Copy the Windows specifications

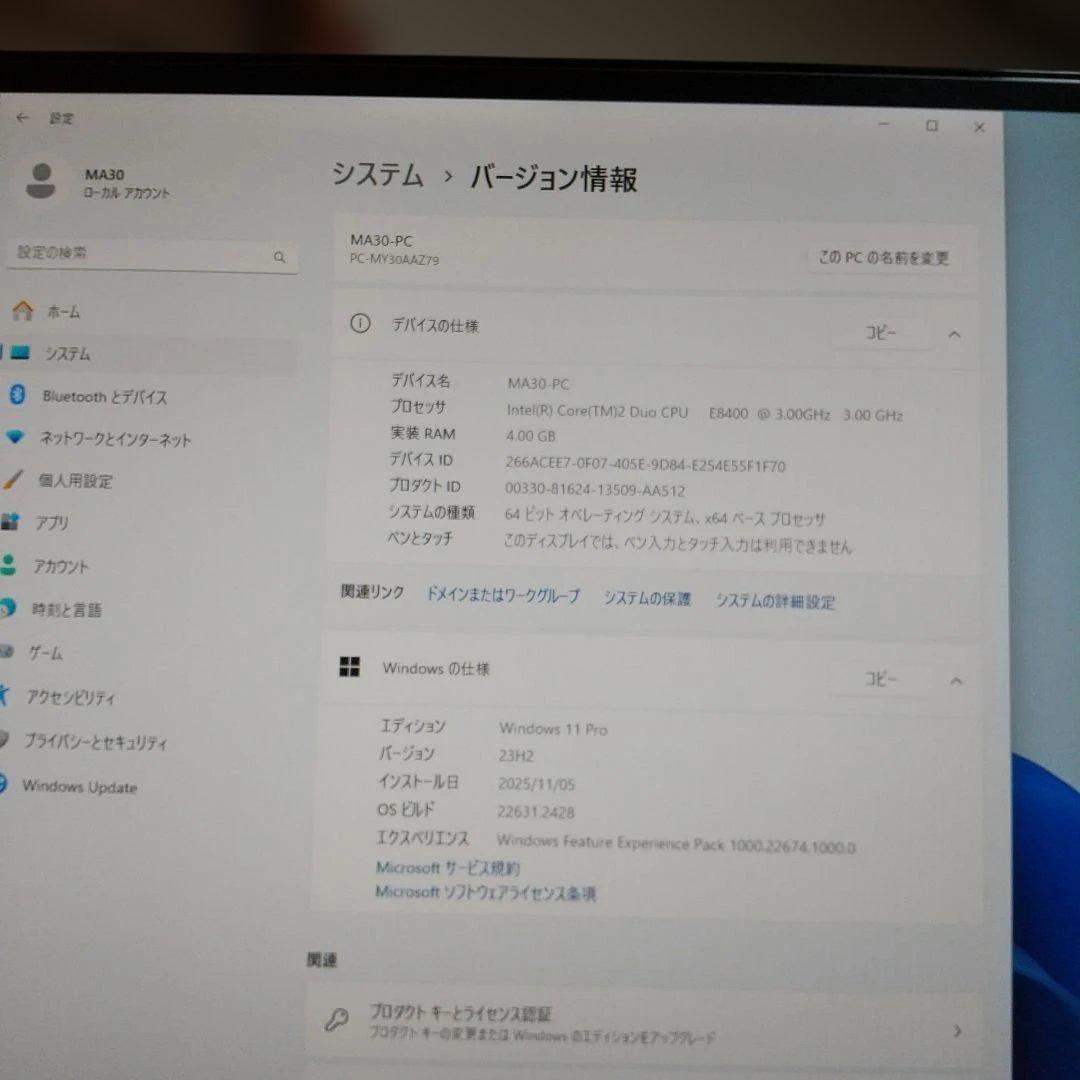pos(880,679)
